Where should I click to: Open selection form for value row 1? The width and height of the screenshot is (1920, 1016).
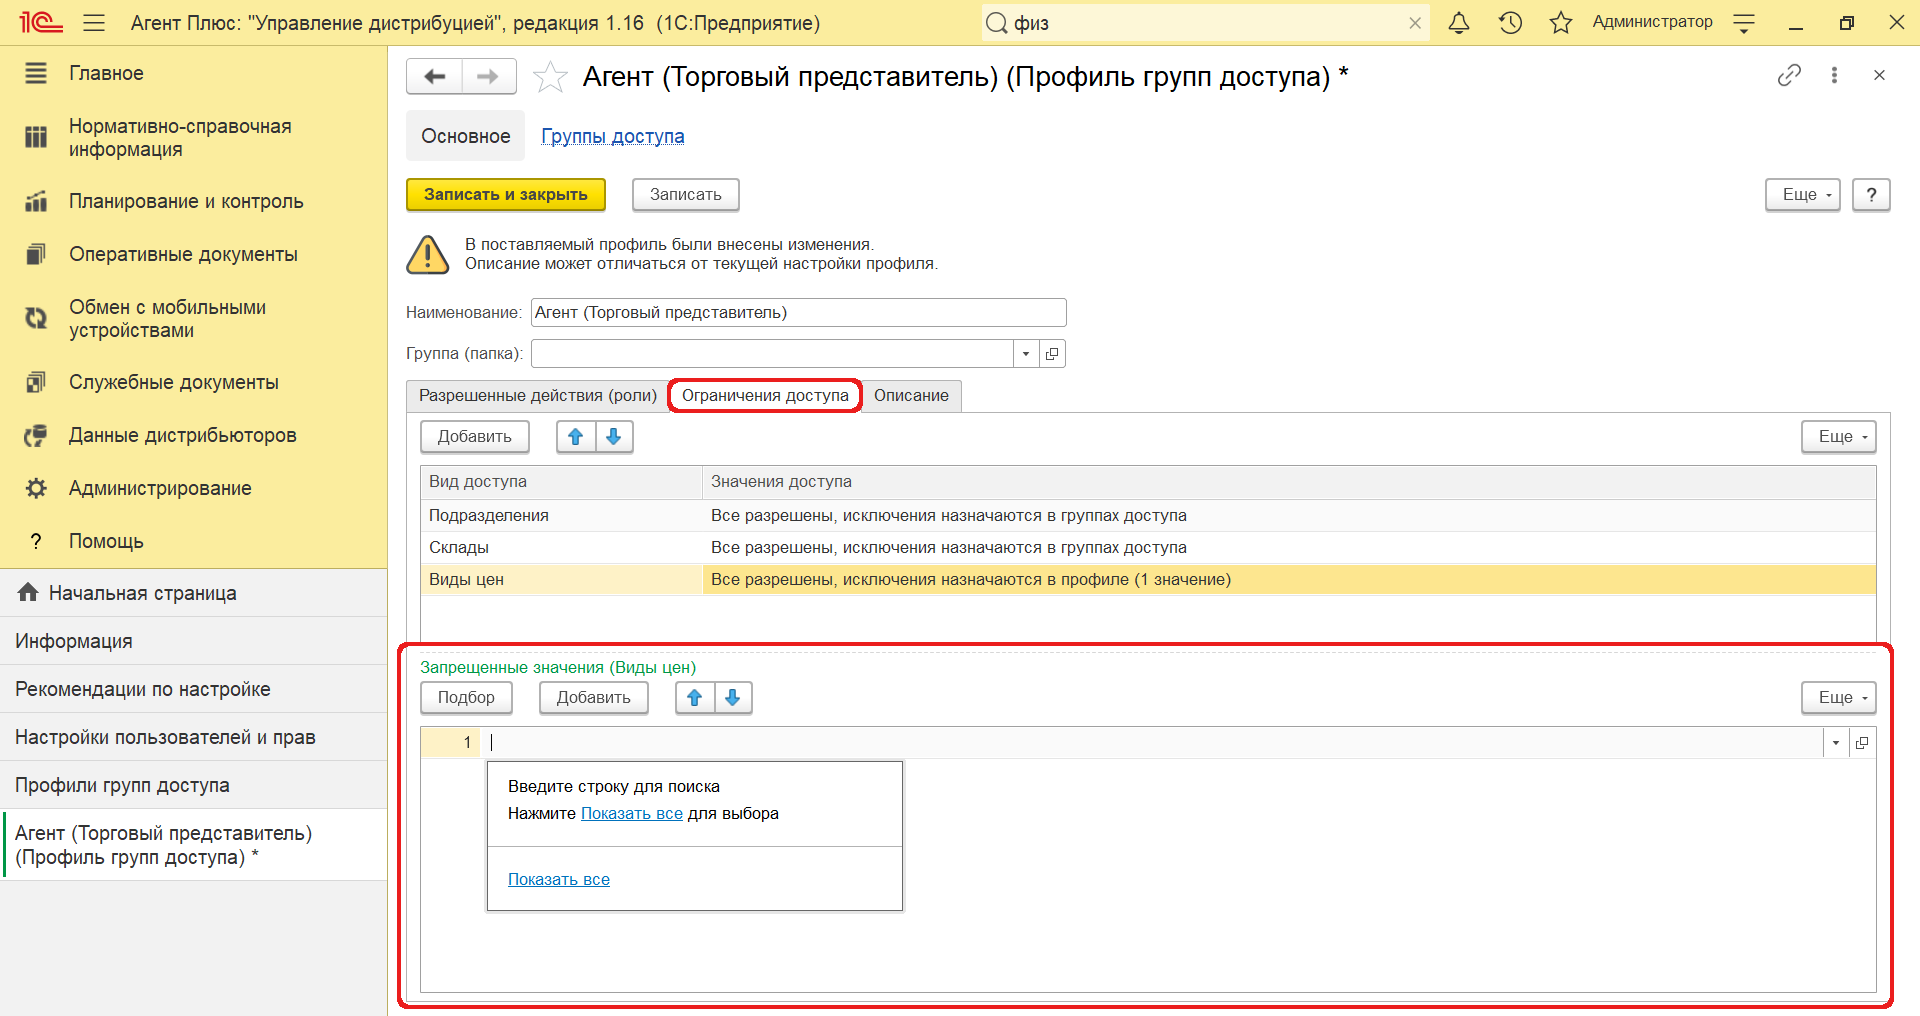click(x=1862, y=742)
